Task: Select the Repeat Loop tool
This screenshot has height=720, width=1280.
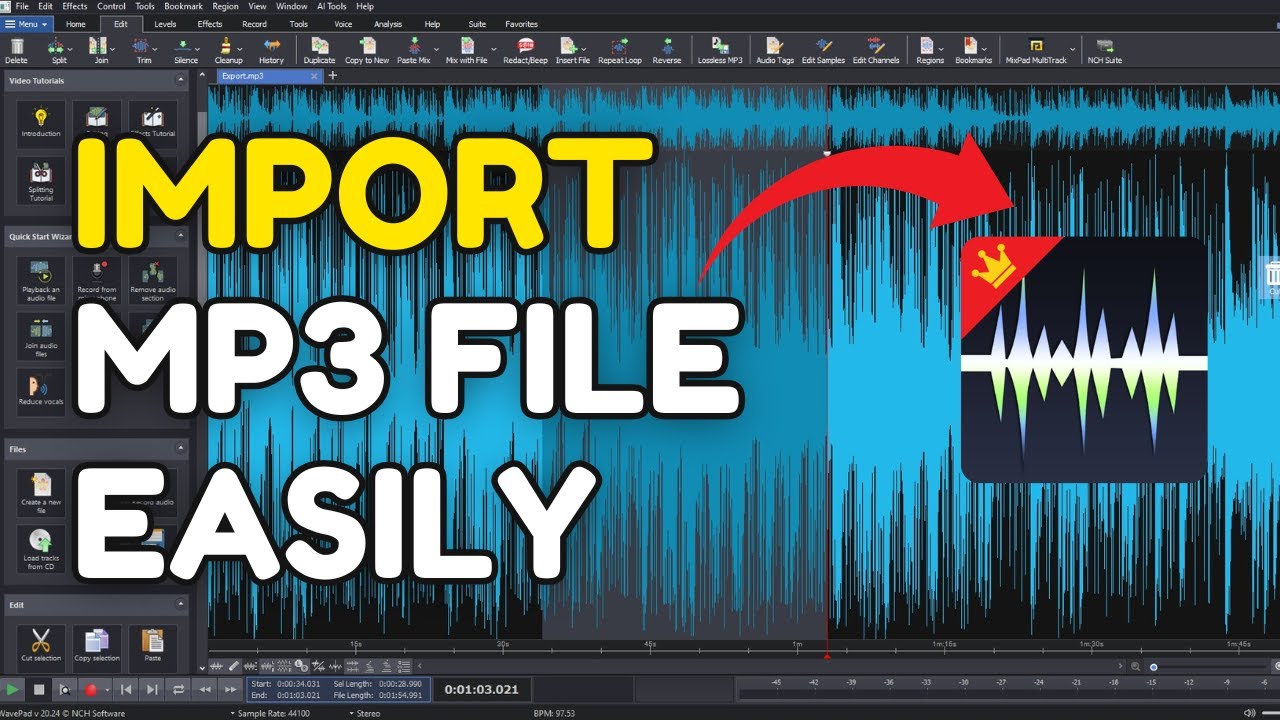Action: [x=619, y=50]
